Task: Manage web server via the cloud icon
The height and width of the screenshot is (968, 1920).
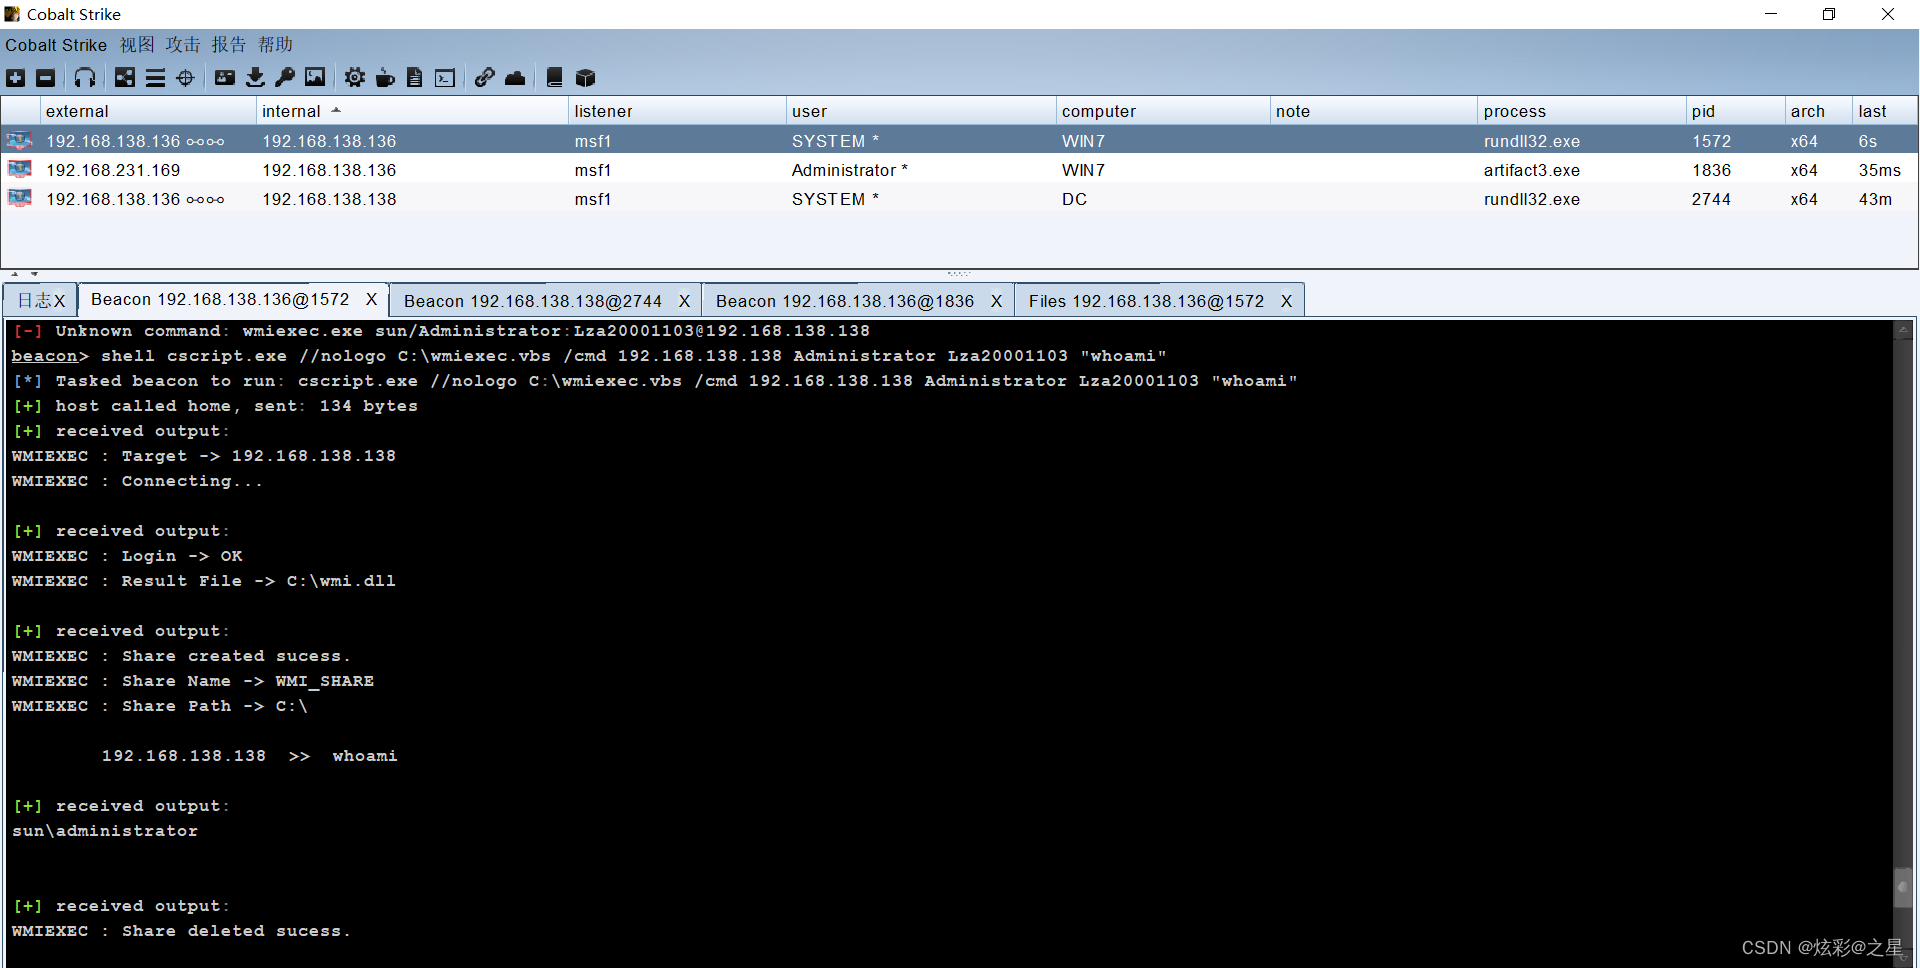Action: 515,78
